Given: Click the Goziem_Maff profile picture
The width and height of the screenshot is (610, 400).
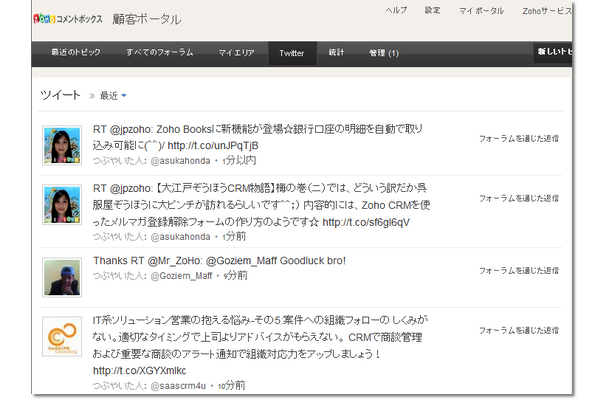Looking at the screenshot, I should coord(62,277).
